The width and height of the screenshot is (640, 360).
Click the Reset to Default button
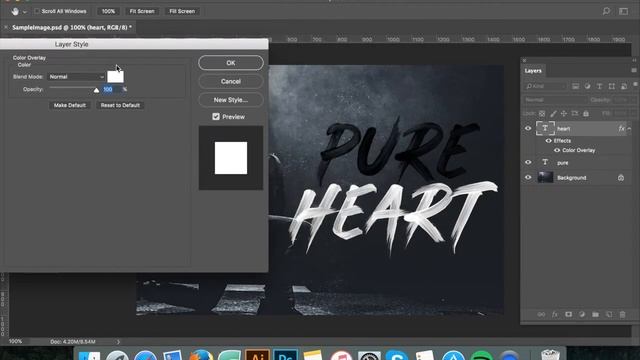point(120,105)
